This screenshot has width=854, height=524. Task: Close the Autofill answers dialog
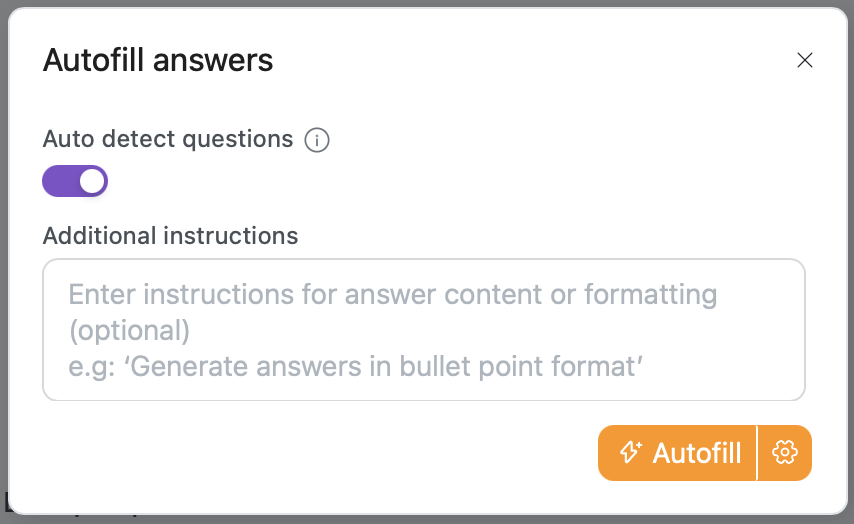(x=804, y=60)
